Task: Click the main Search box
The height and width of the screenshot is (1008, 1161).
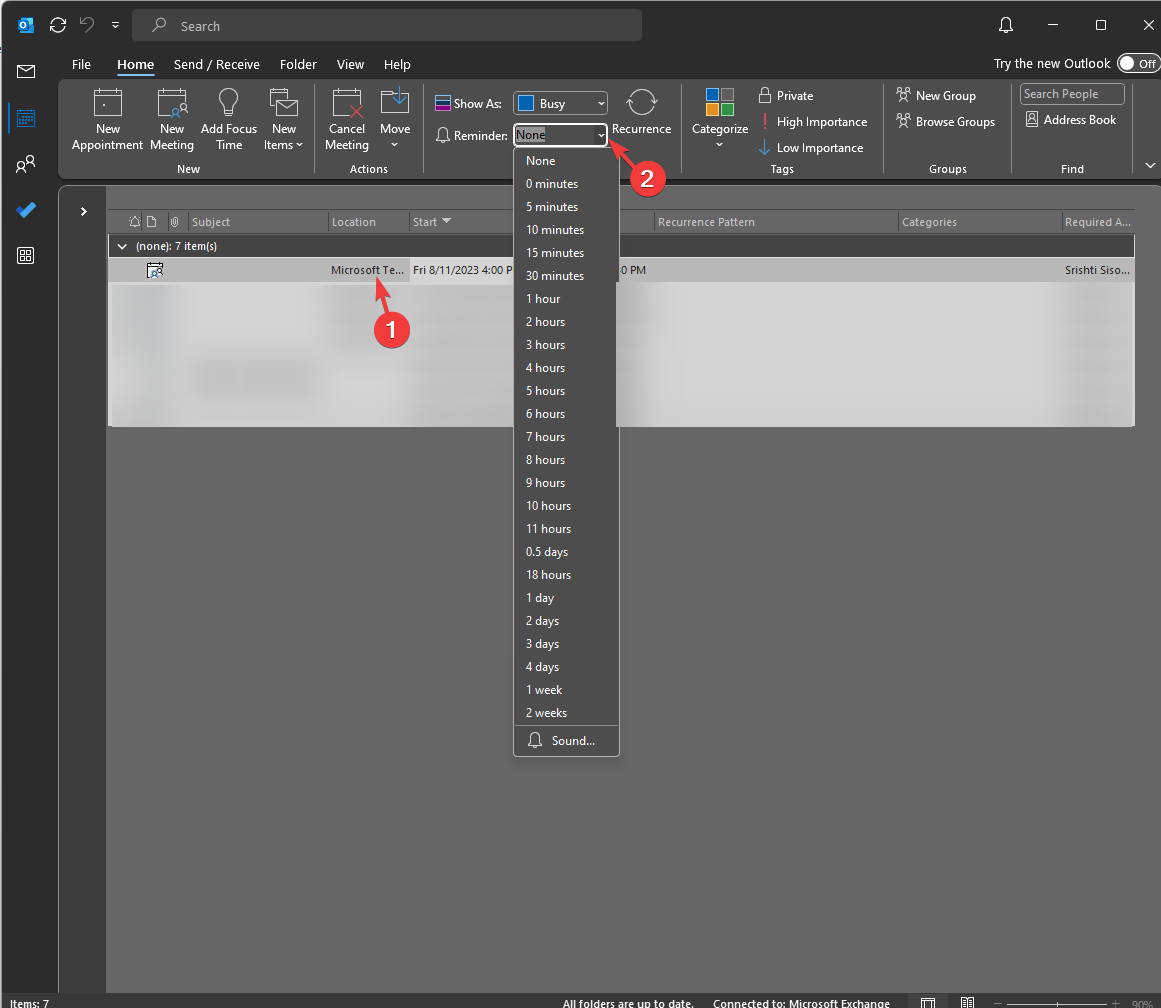Action: click(x=387, y=26)
